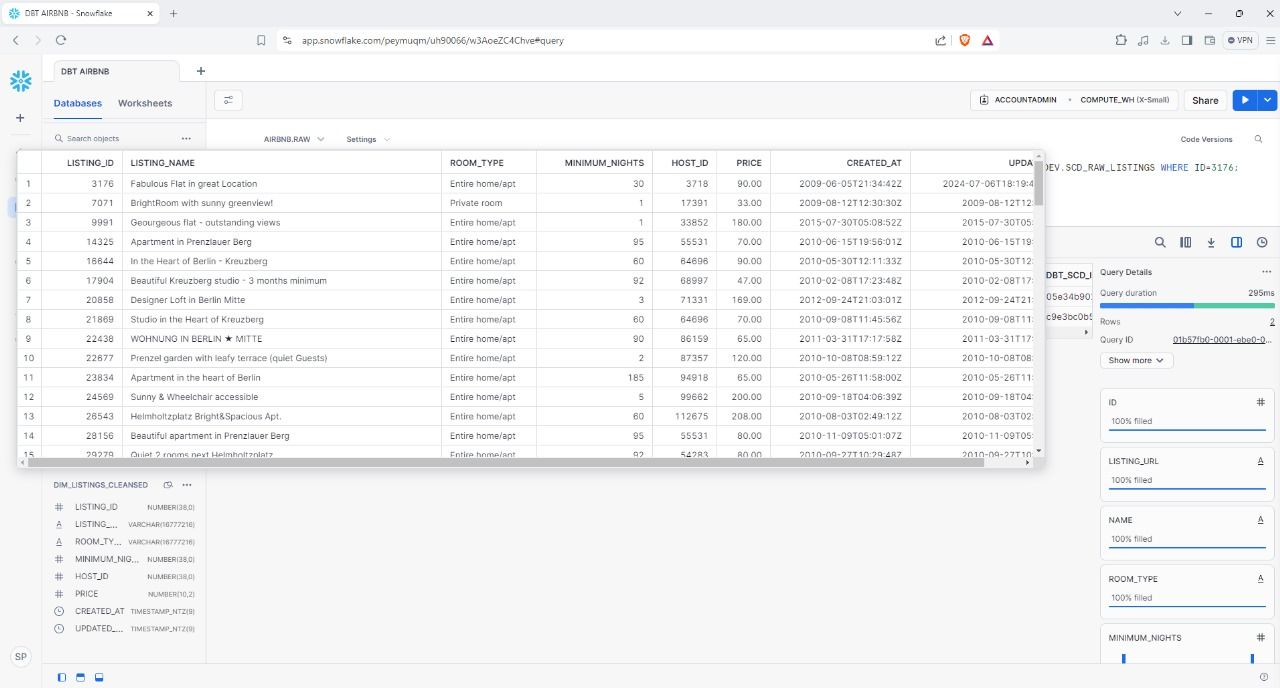The image size is (1280, 688).
Task: Search the query results with the magnifier icon
Action: click(1160, 242)
